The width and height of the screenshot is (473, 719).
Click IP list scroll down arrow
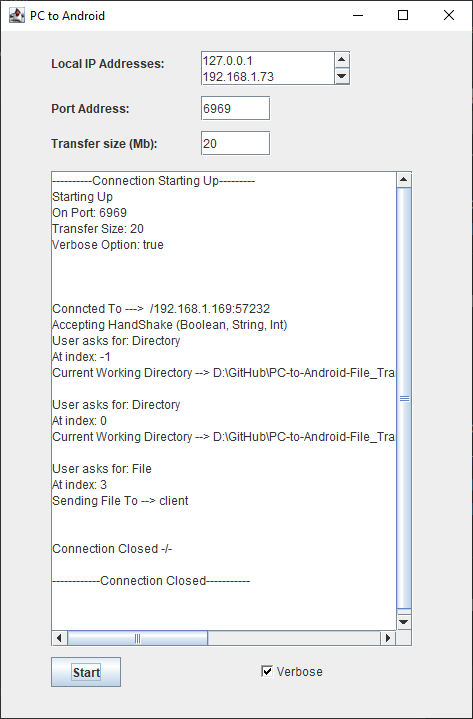point(342,76)
